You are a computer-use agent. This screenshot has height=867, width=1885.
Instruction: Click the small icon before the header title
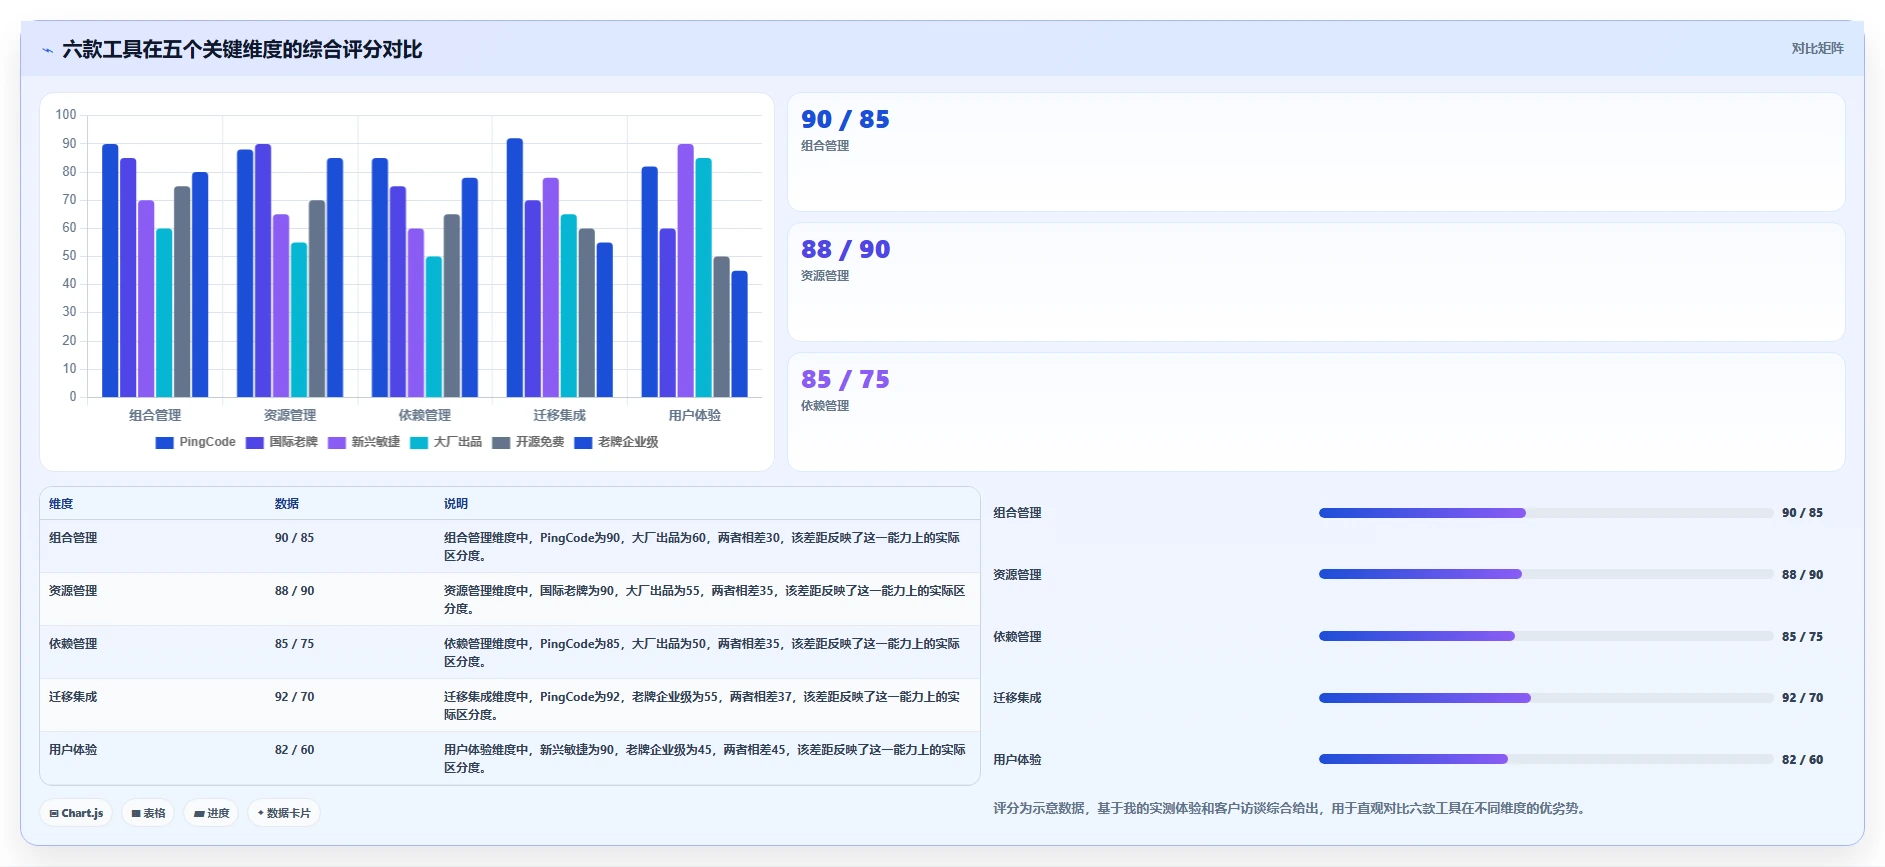(47, 50)
